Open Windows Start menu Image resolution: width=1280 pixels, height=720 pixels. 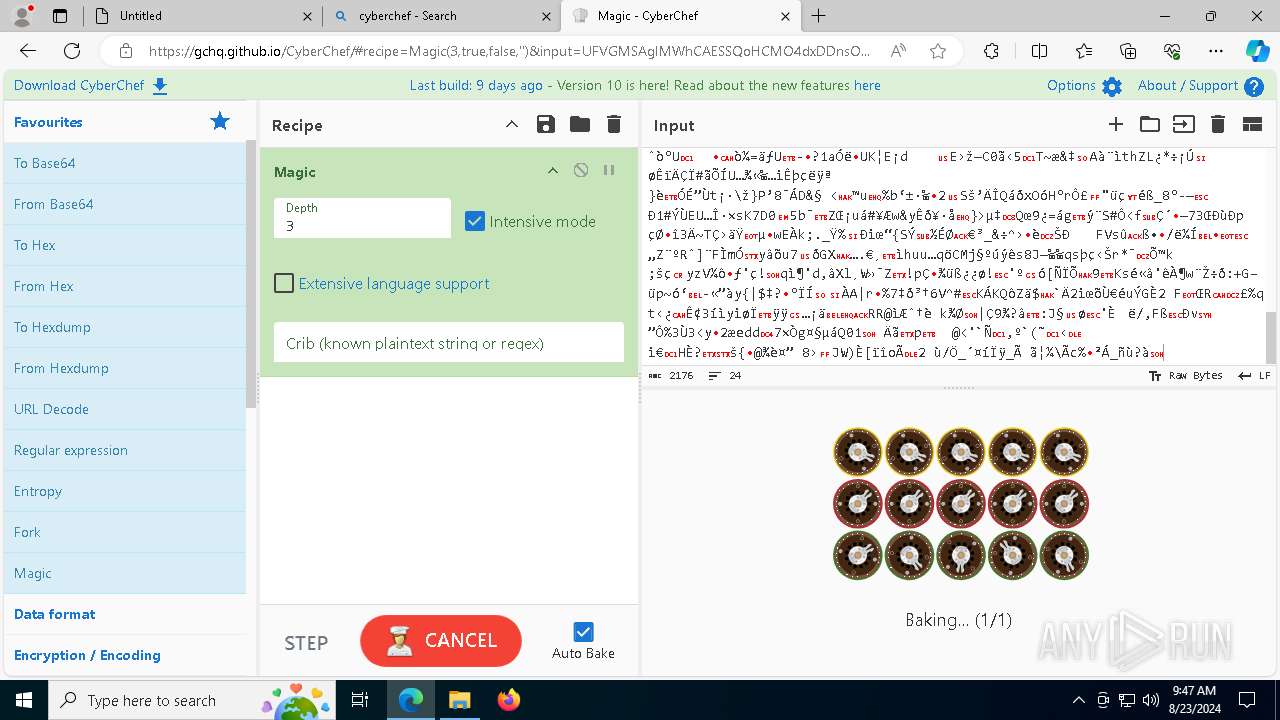[24, 700]
